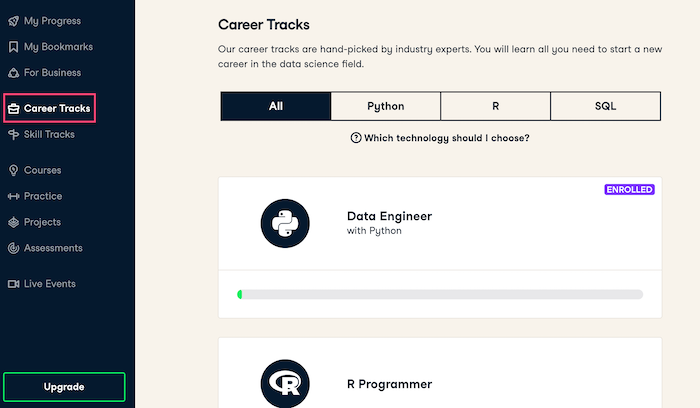The width and height of the screenshot is (700, 408).
Task: Click the Assessments sidebar icon
Action: click(13, 248)
